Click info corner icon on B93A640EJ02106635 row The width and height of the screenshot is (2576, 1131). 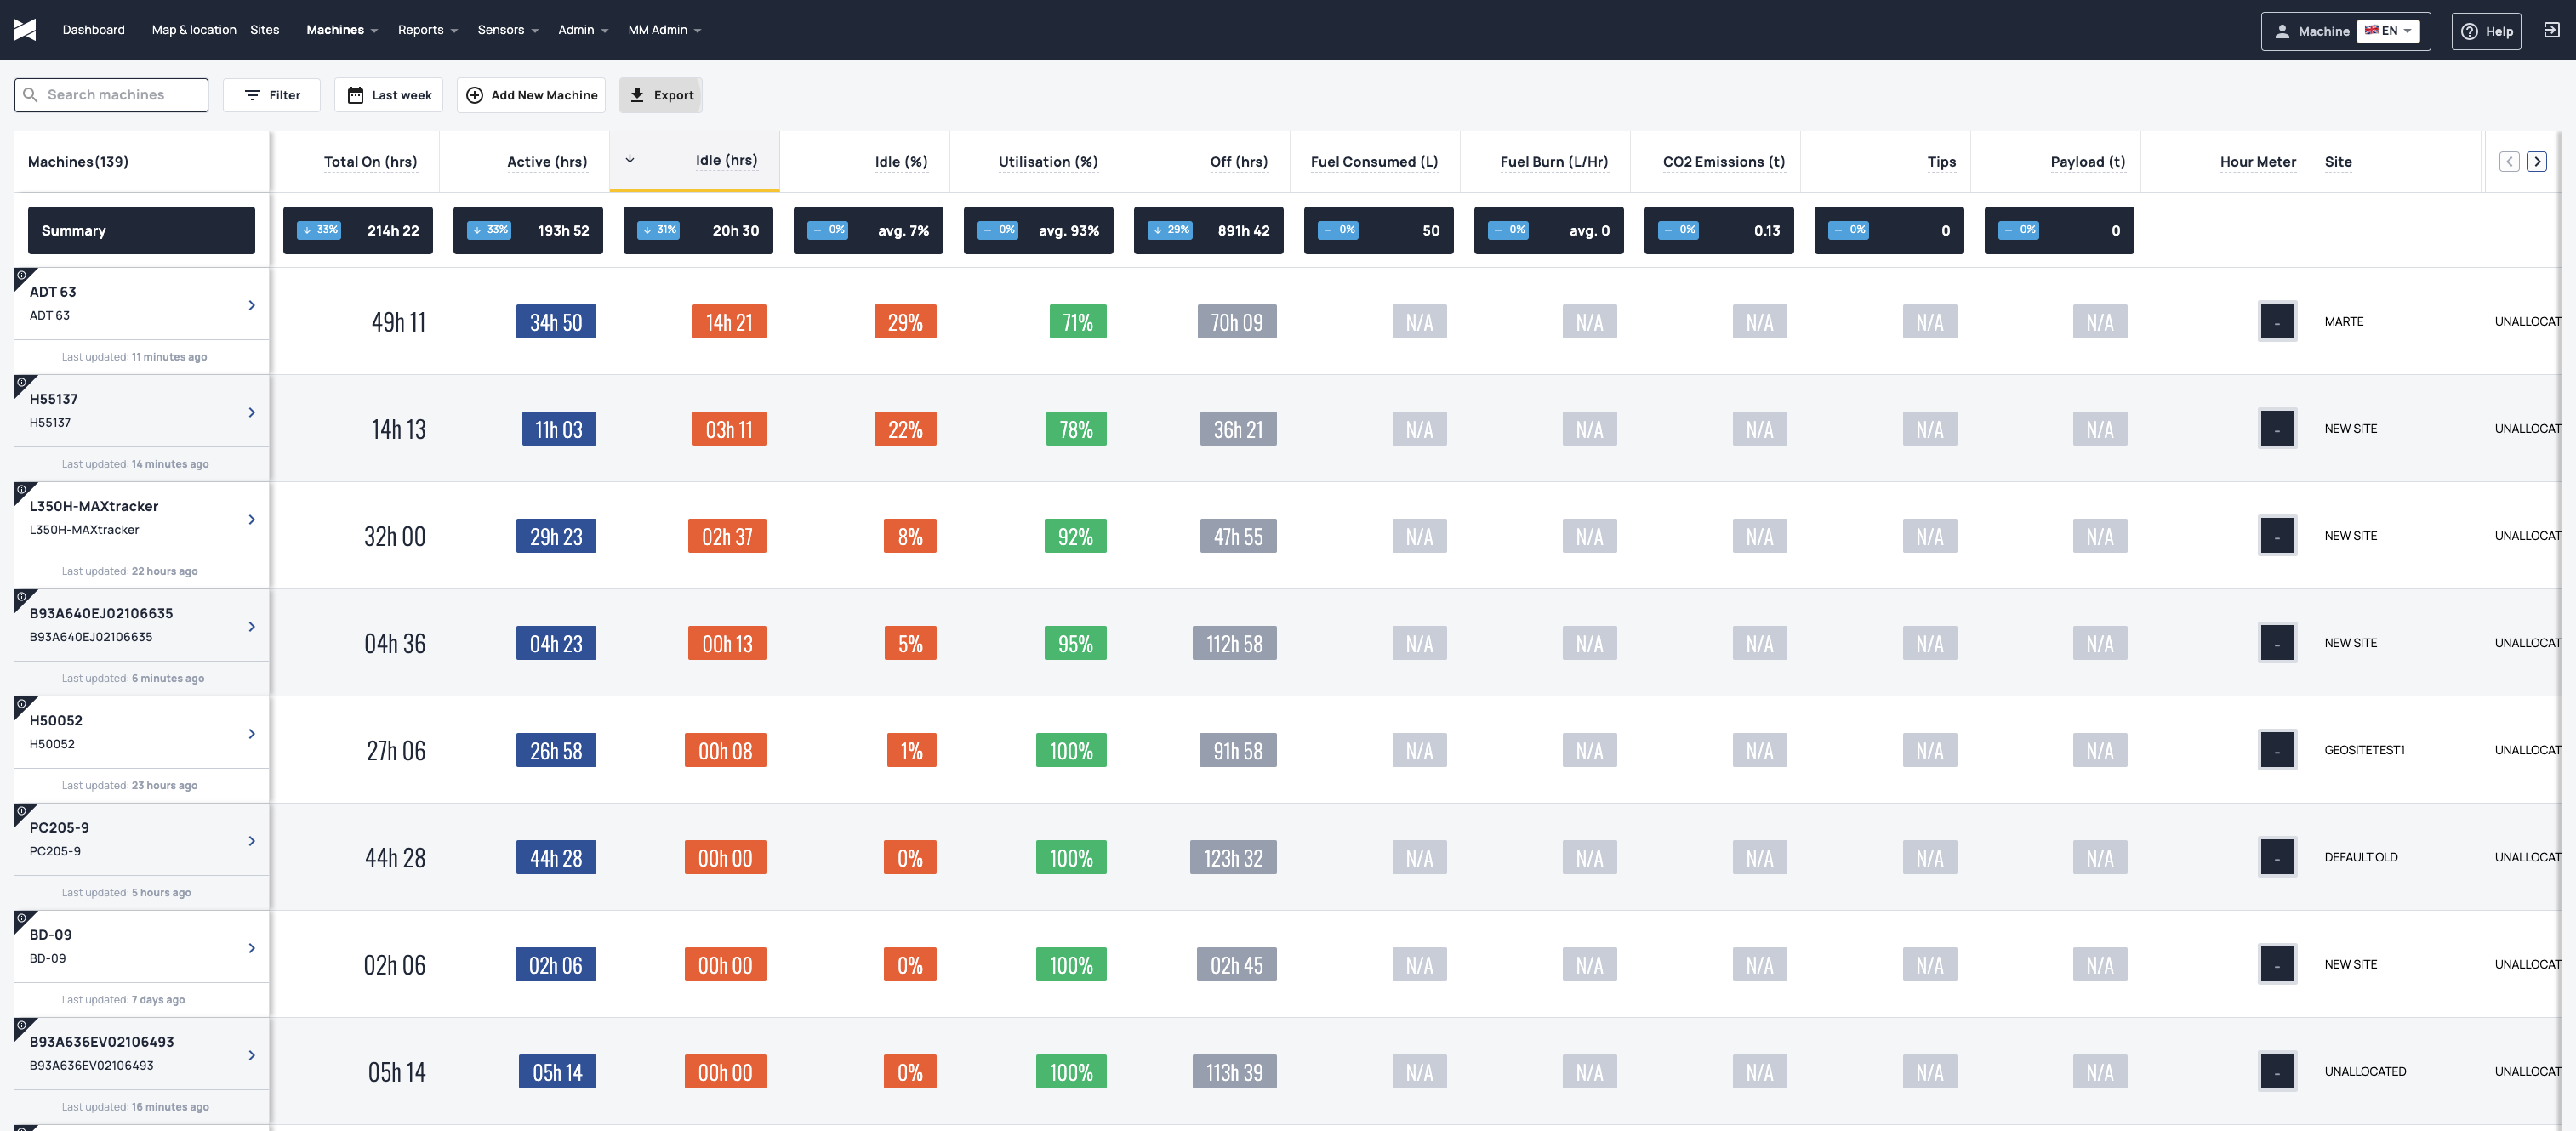click(x=21, y=596)
